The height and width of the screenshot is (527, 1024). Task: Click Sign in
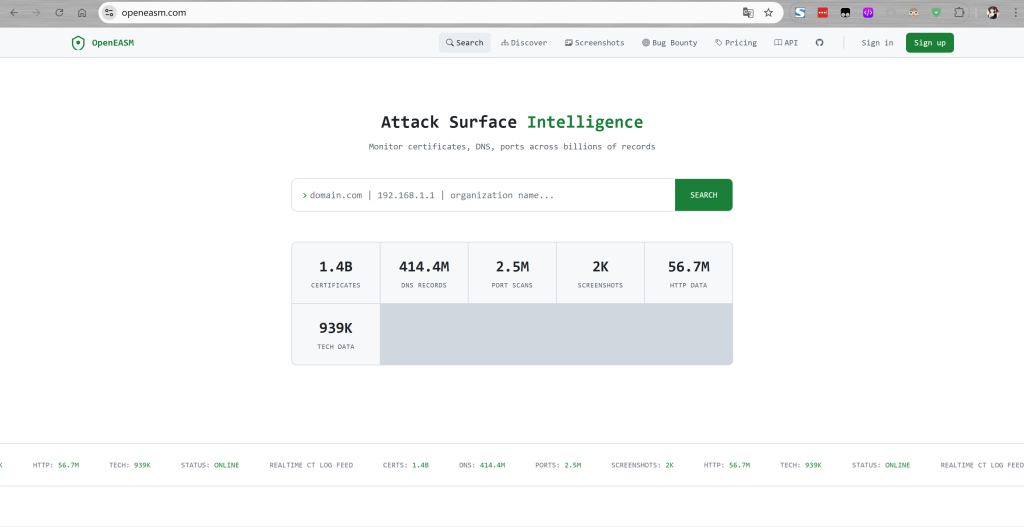pos(877,43)
